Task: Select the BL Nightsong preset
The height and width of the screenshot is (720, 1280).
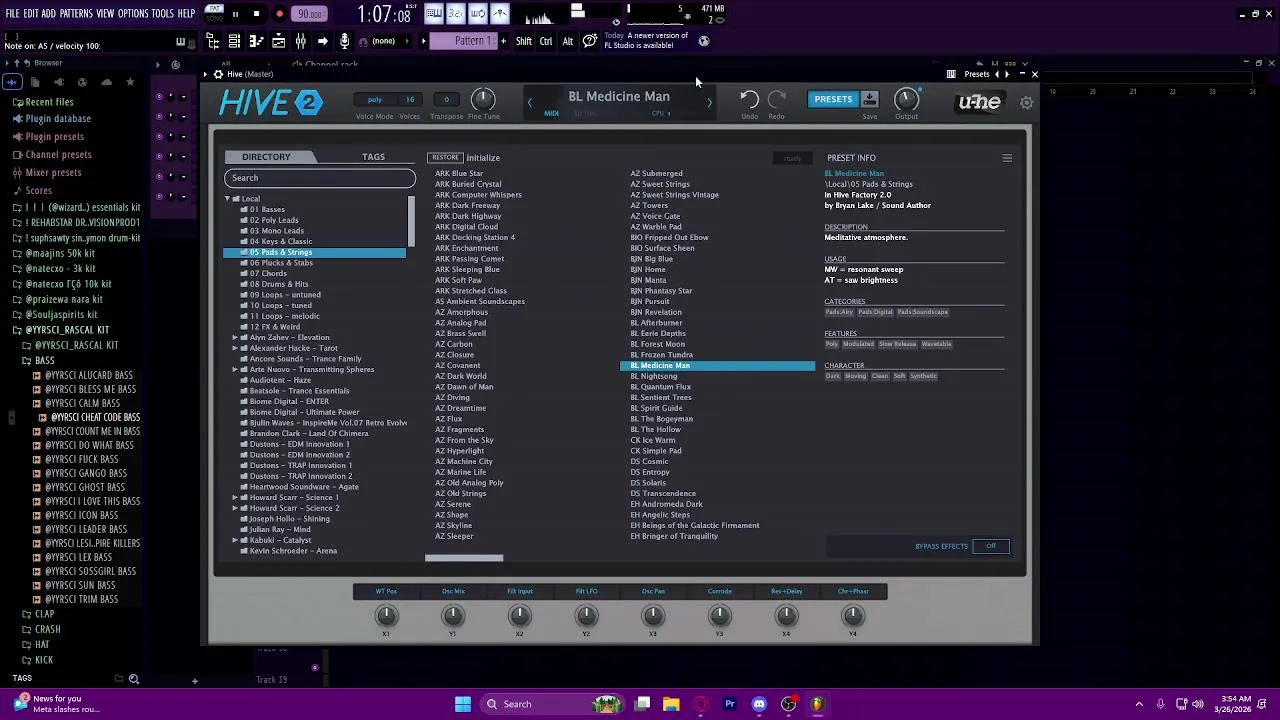Action: click(x=654, y=376)
